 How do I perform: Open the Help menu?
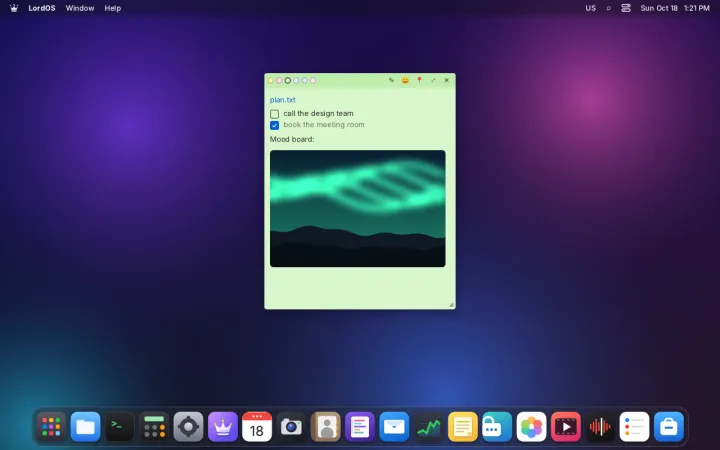tap(112, 8)
